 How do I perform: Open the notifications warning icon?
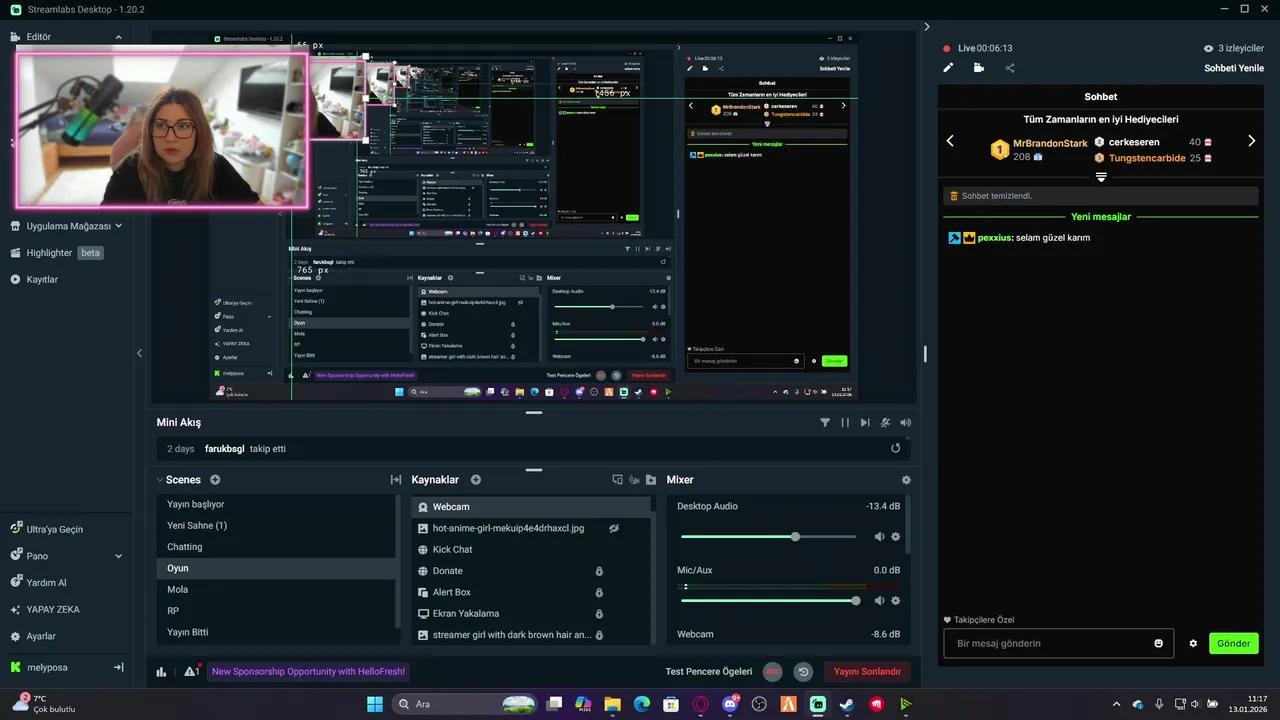191,672
